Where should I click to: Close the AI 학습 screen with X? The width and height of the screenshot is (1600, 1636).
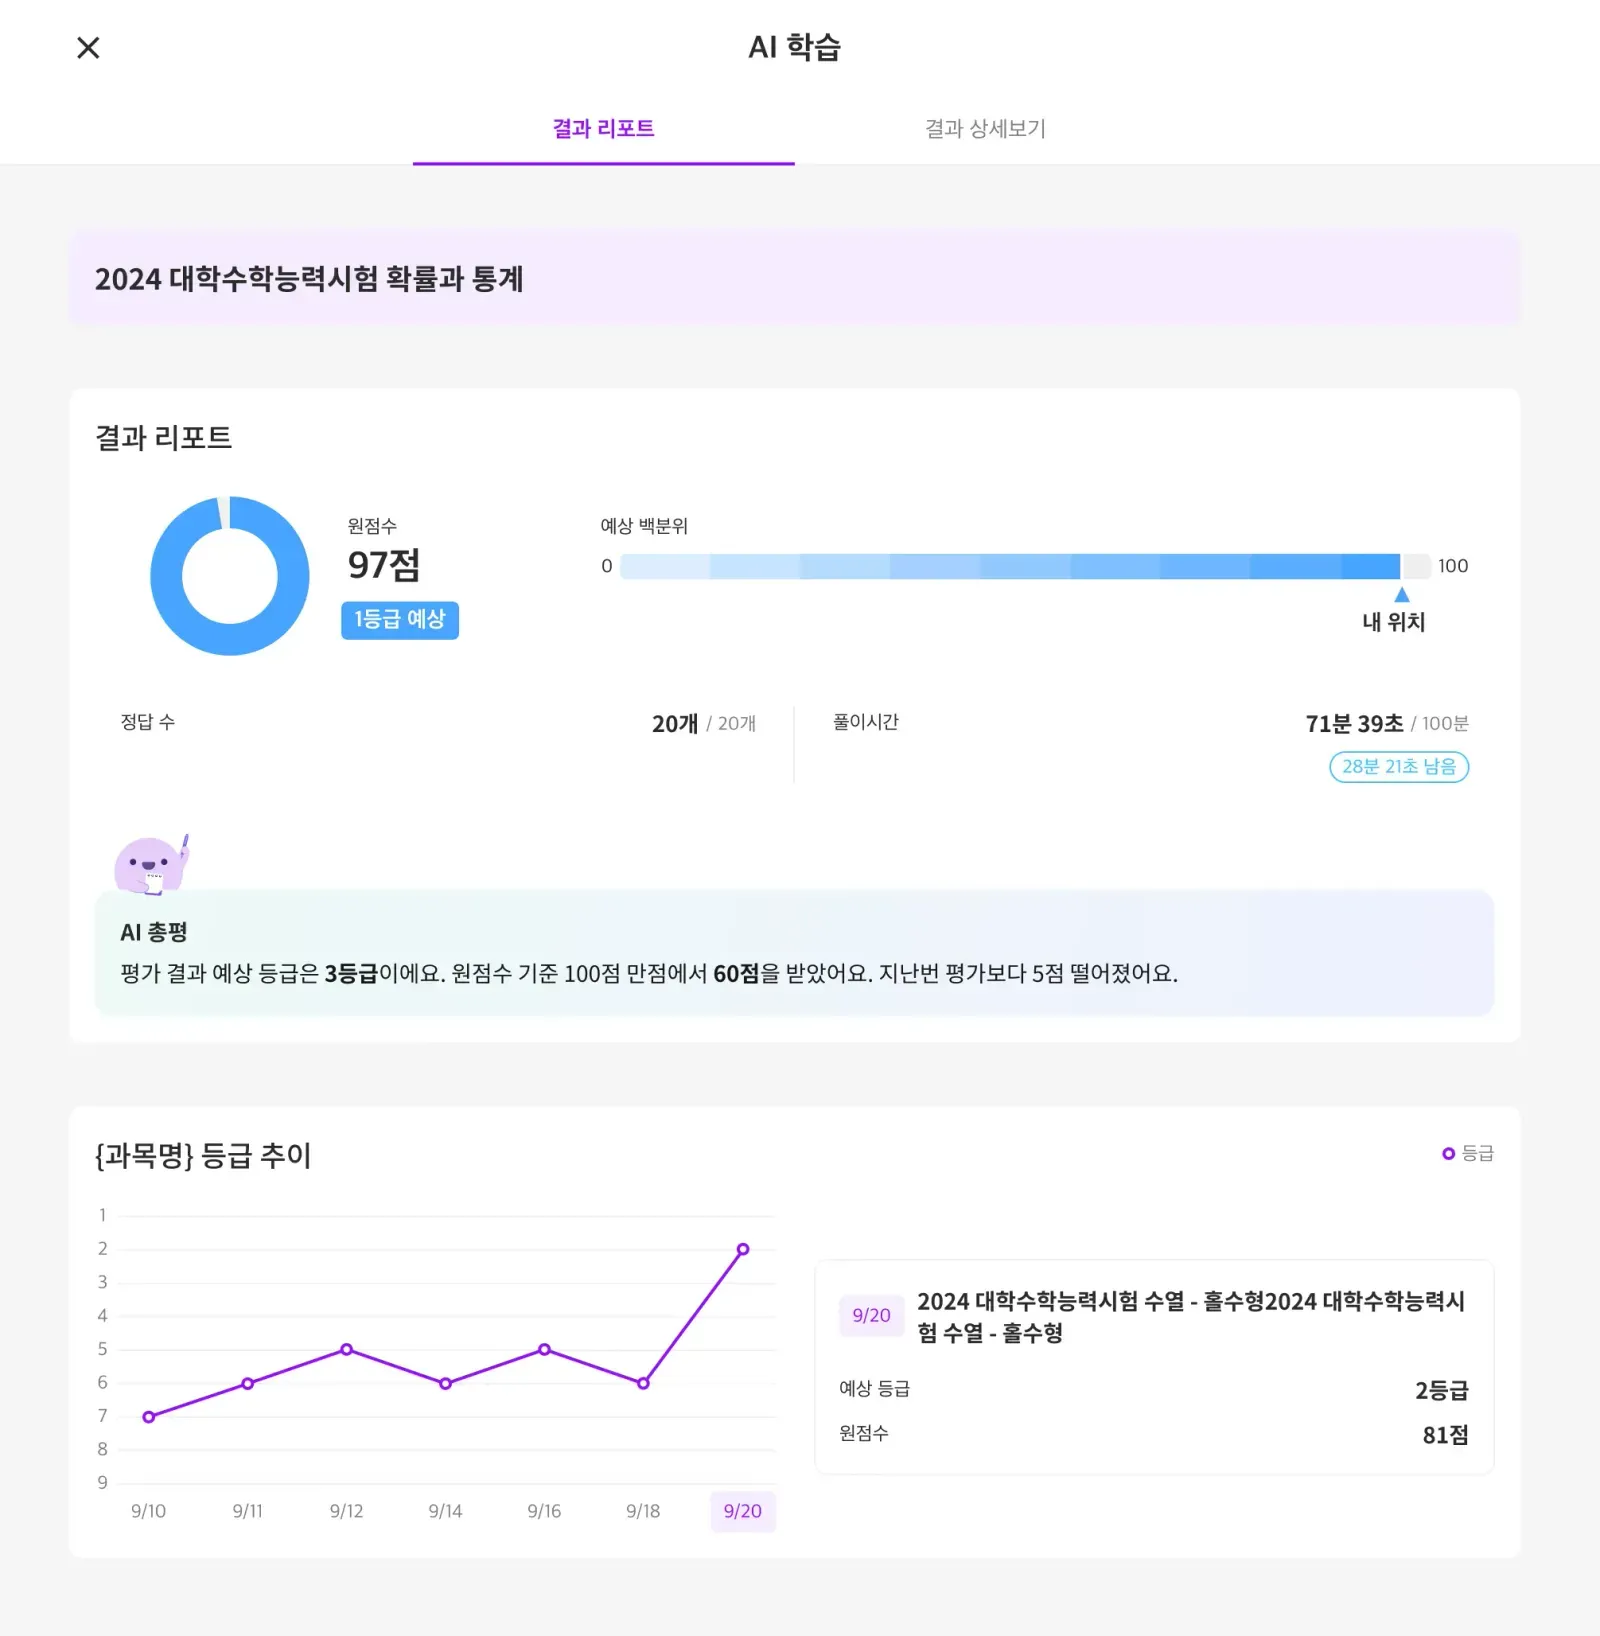click(x=88, y=47)
